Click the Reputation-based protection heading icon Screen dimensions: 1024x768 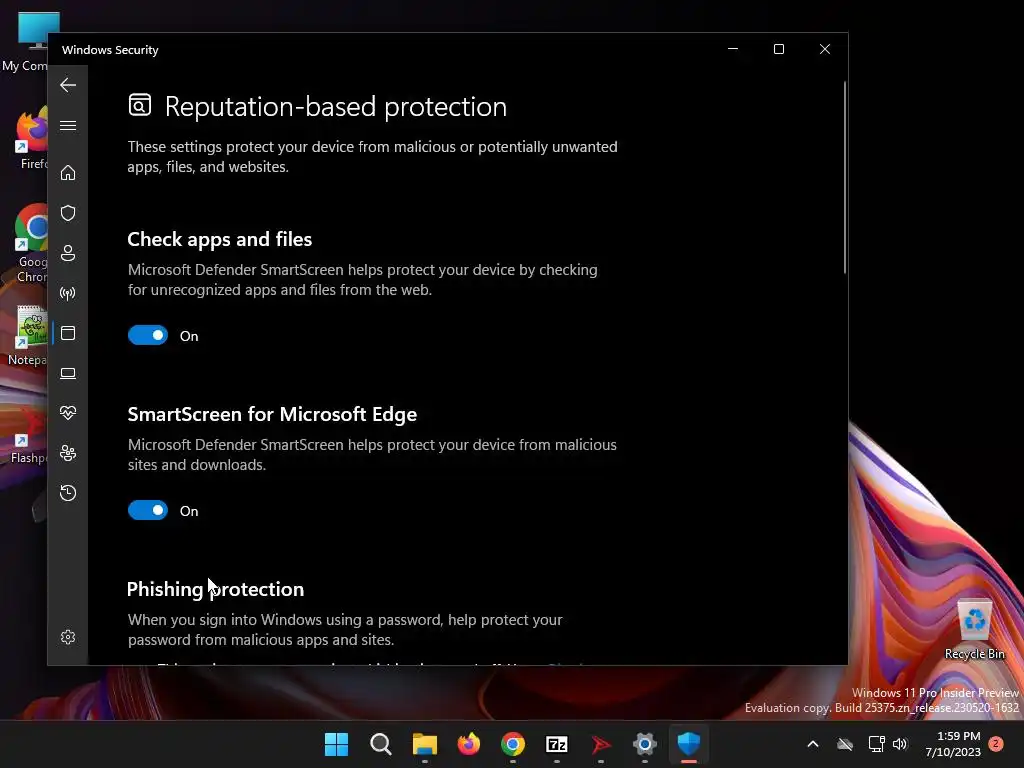click(140, 105)
